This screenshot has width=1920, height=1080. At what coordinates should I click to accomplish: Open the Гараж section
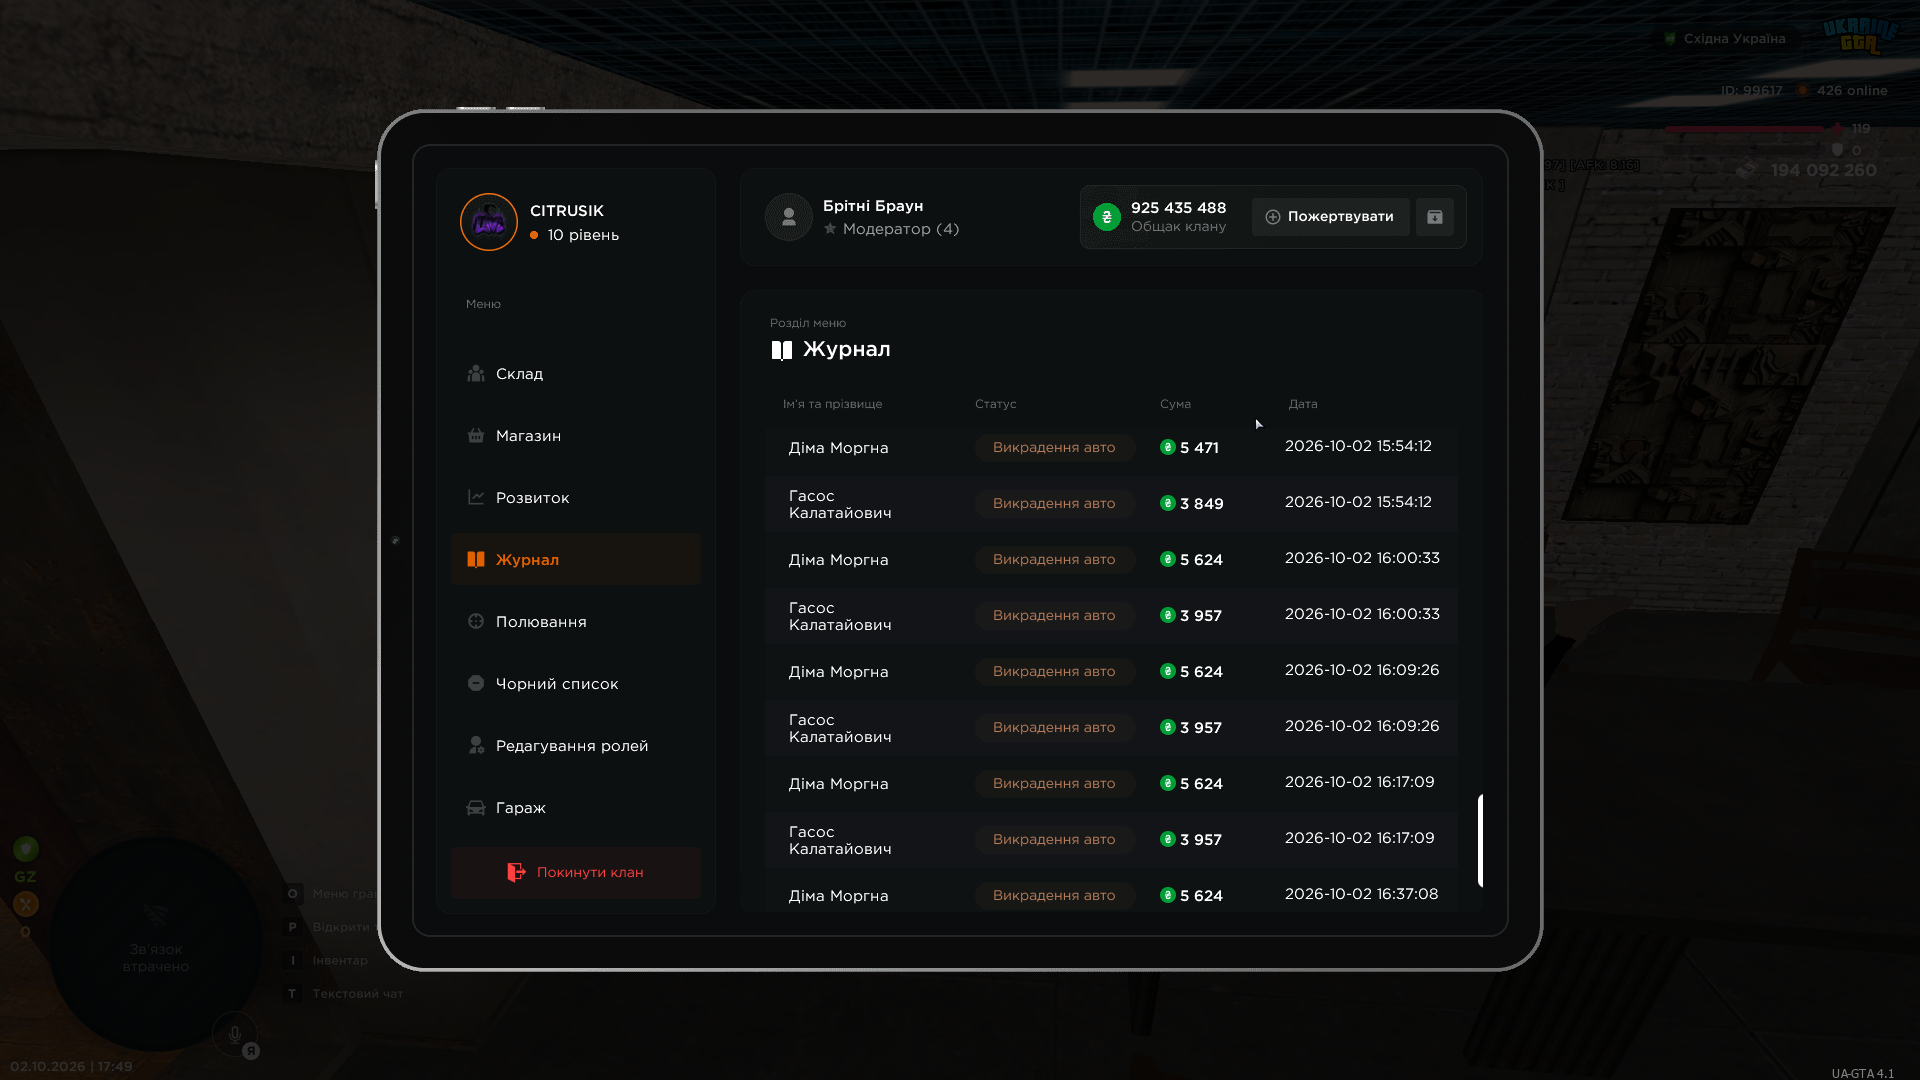coord(575,808)
